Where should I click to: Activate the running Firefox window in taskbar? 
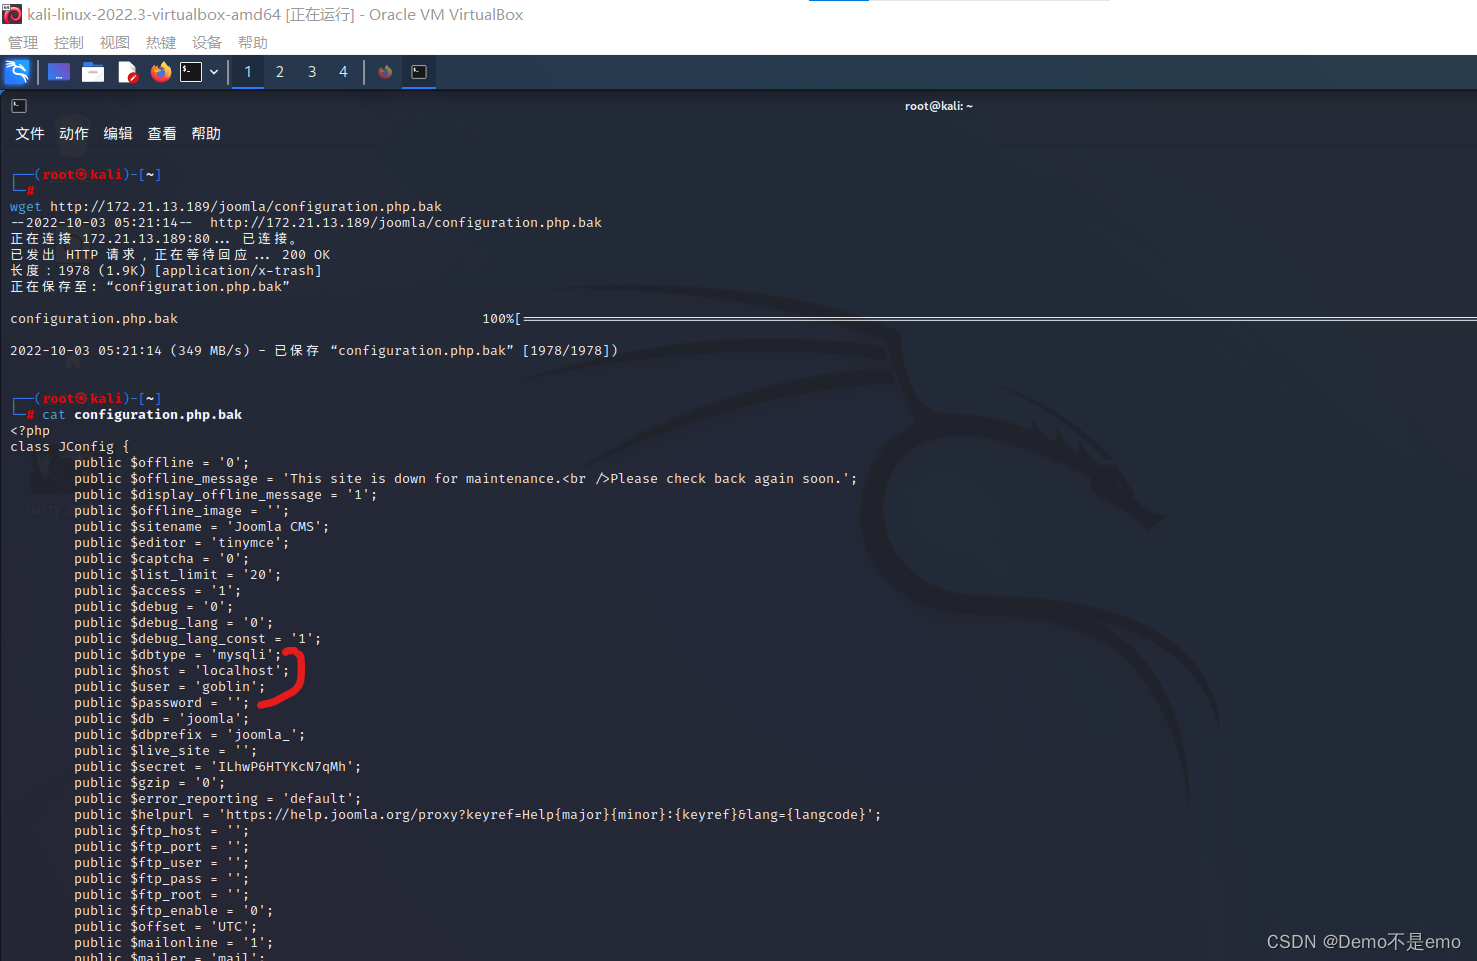click(x=385, y=72)
